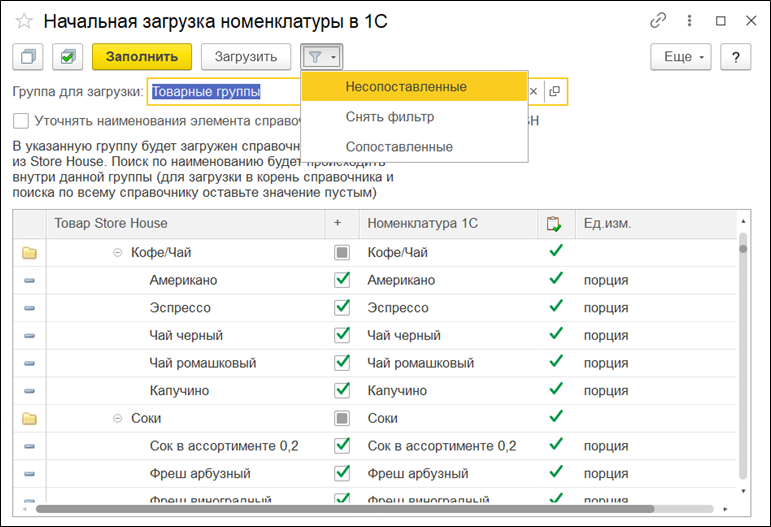This screenshot has height=527, width=771.
Task: Click the Кофе/Чай folder icon
Action: click(29, 253)
